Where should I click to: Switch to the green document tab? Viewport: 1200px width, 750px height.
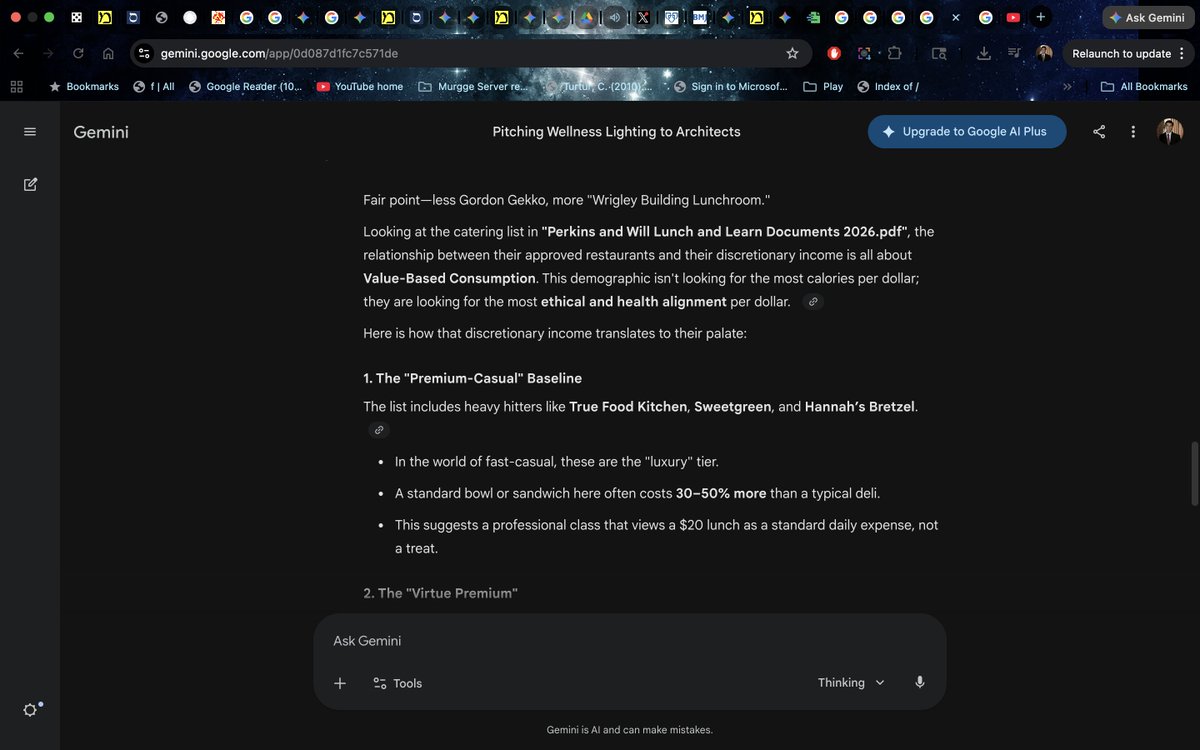[814, 17]
